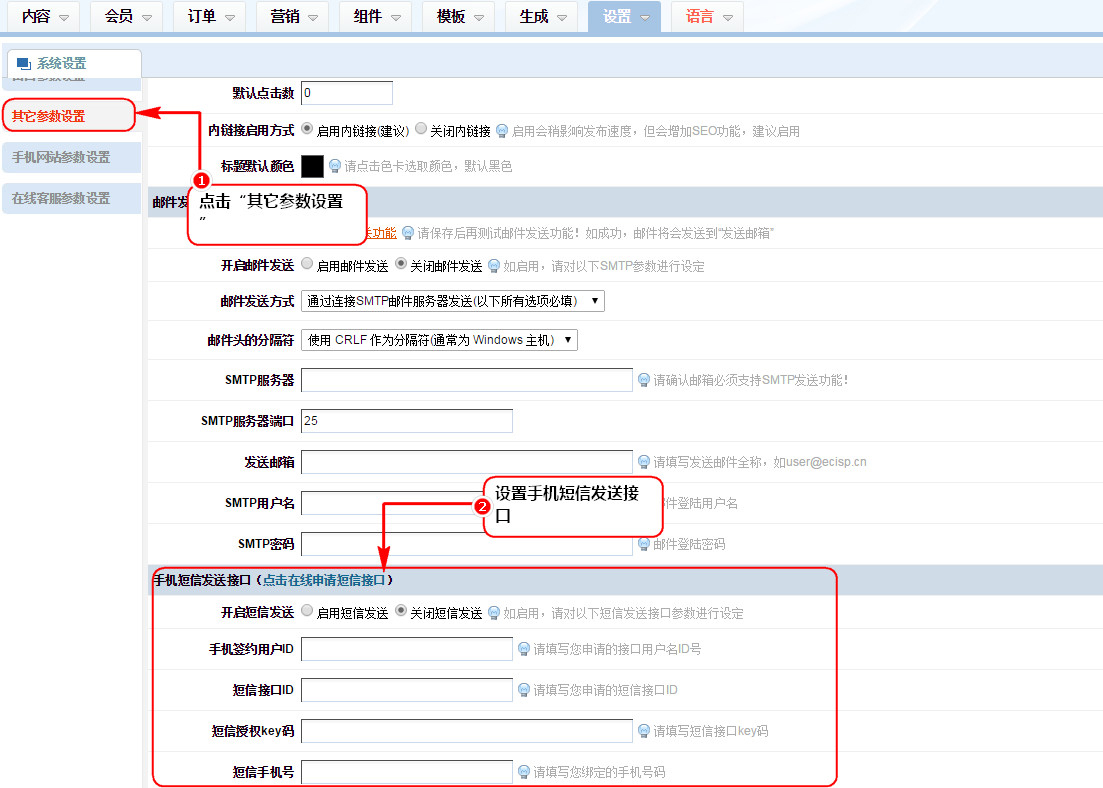Click the hint icon next to 短信手机号 field
Viewport: 1103px width, 788px height.
tap(524, 772)
